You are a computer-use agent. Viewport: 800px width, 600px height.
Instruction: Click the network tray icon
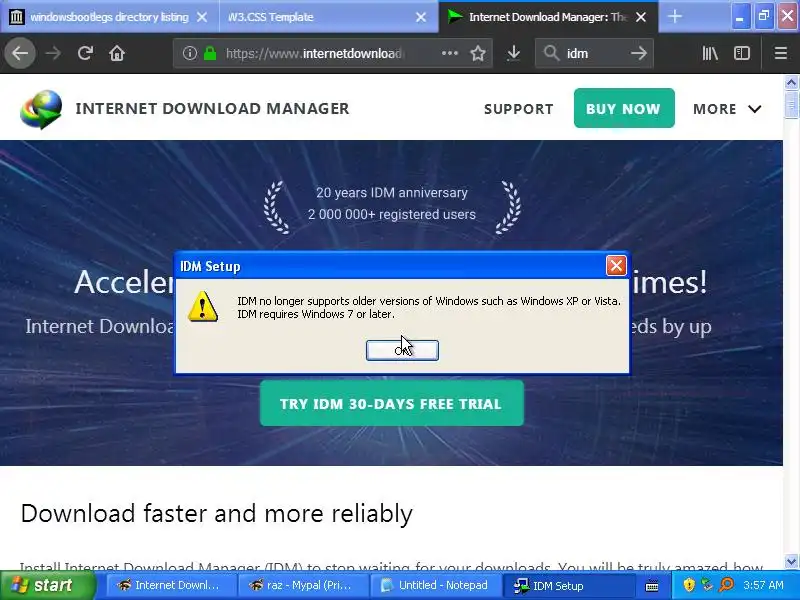click(707, 585)
